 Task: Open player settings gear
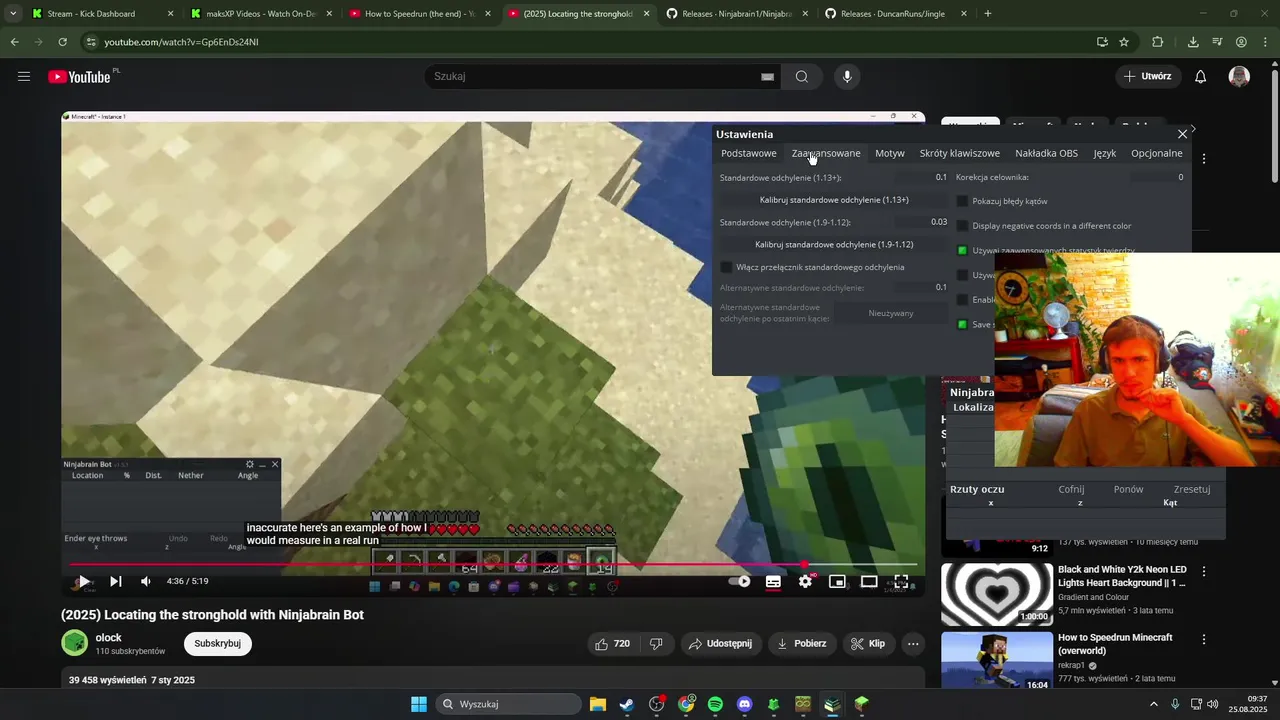(x=805, y=581)
